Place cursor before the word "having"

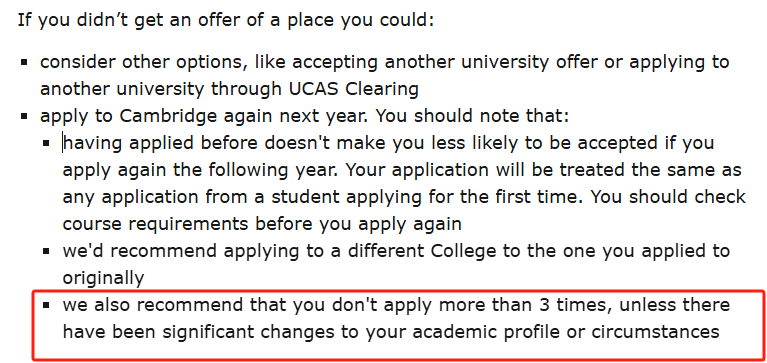coord(63,143)
